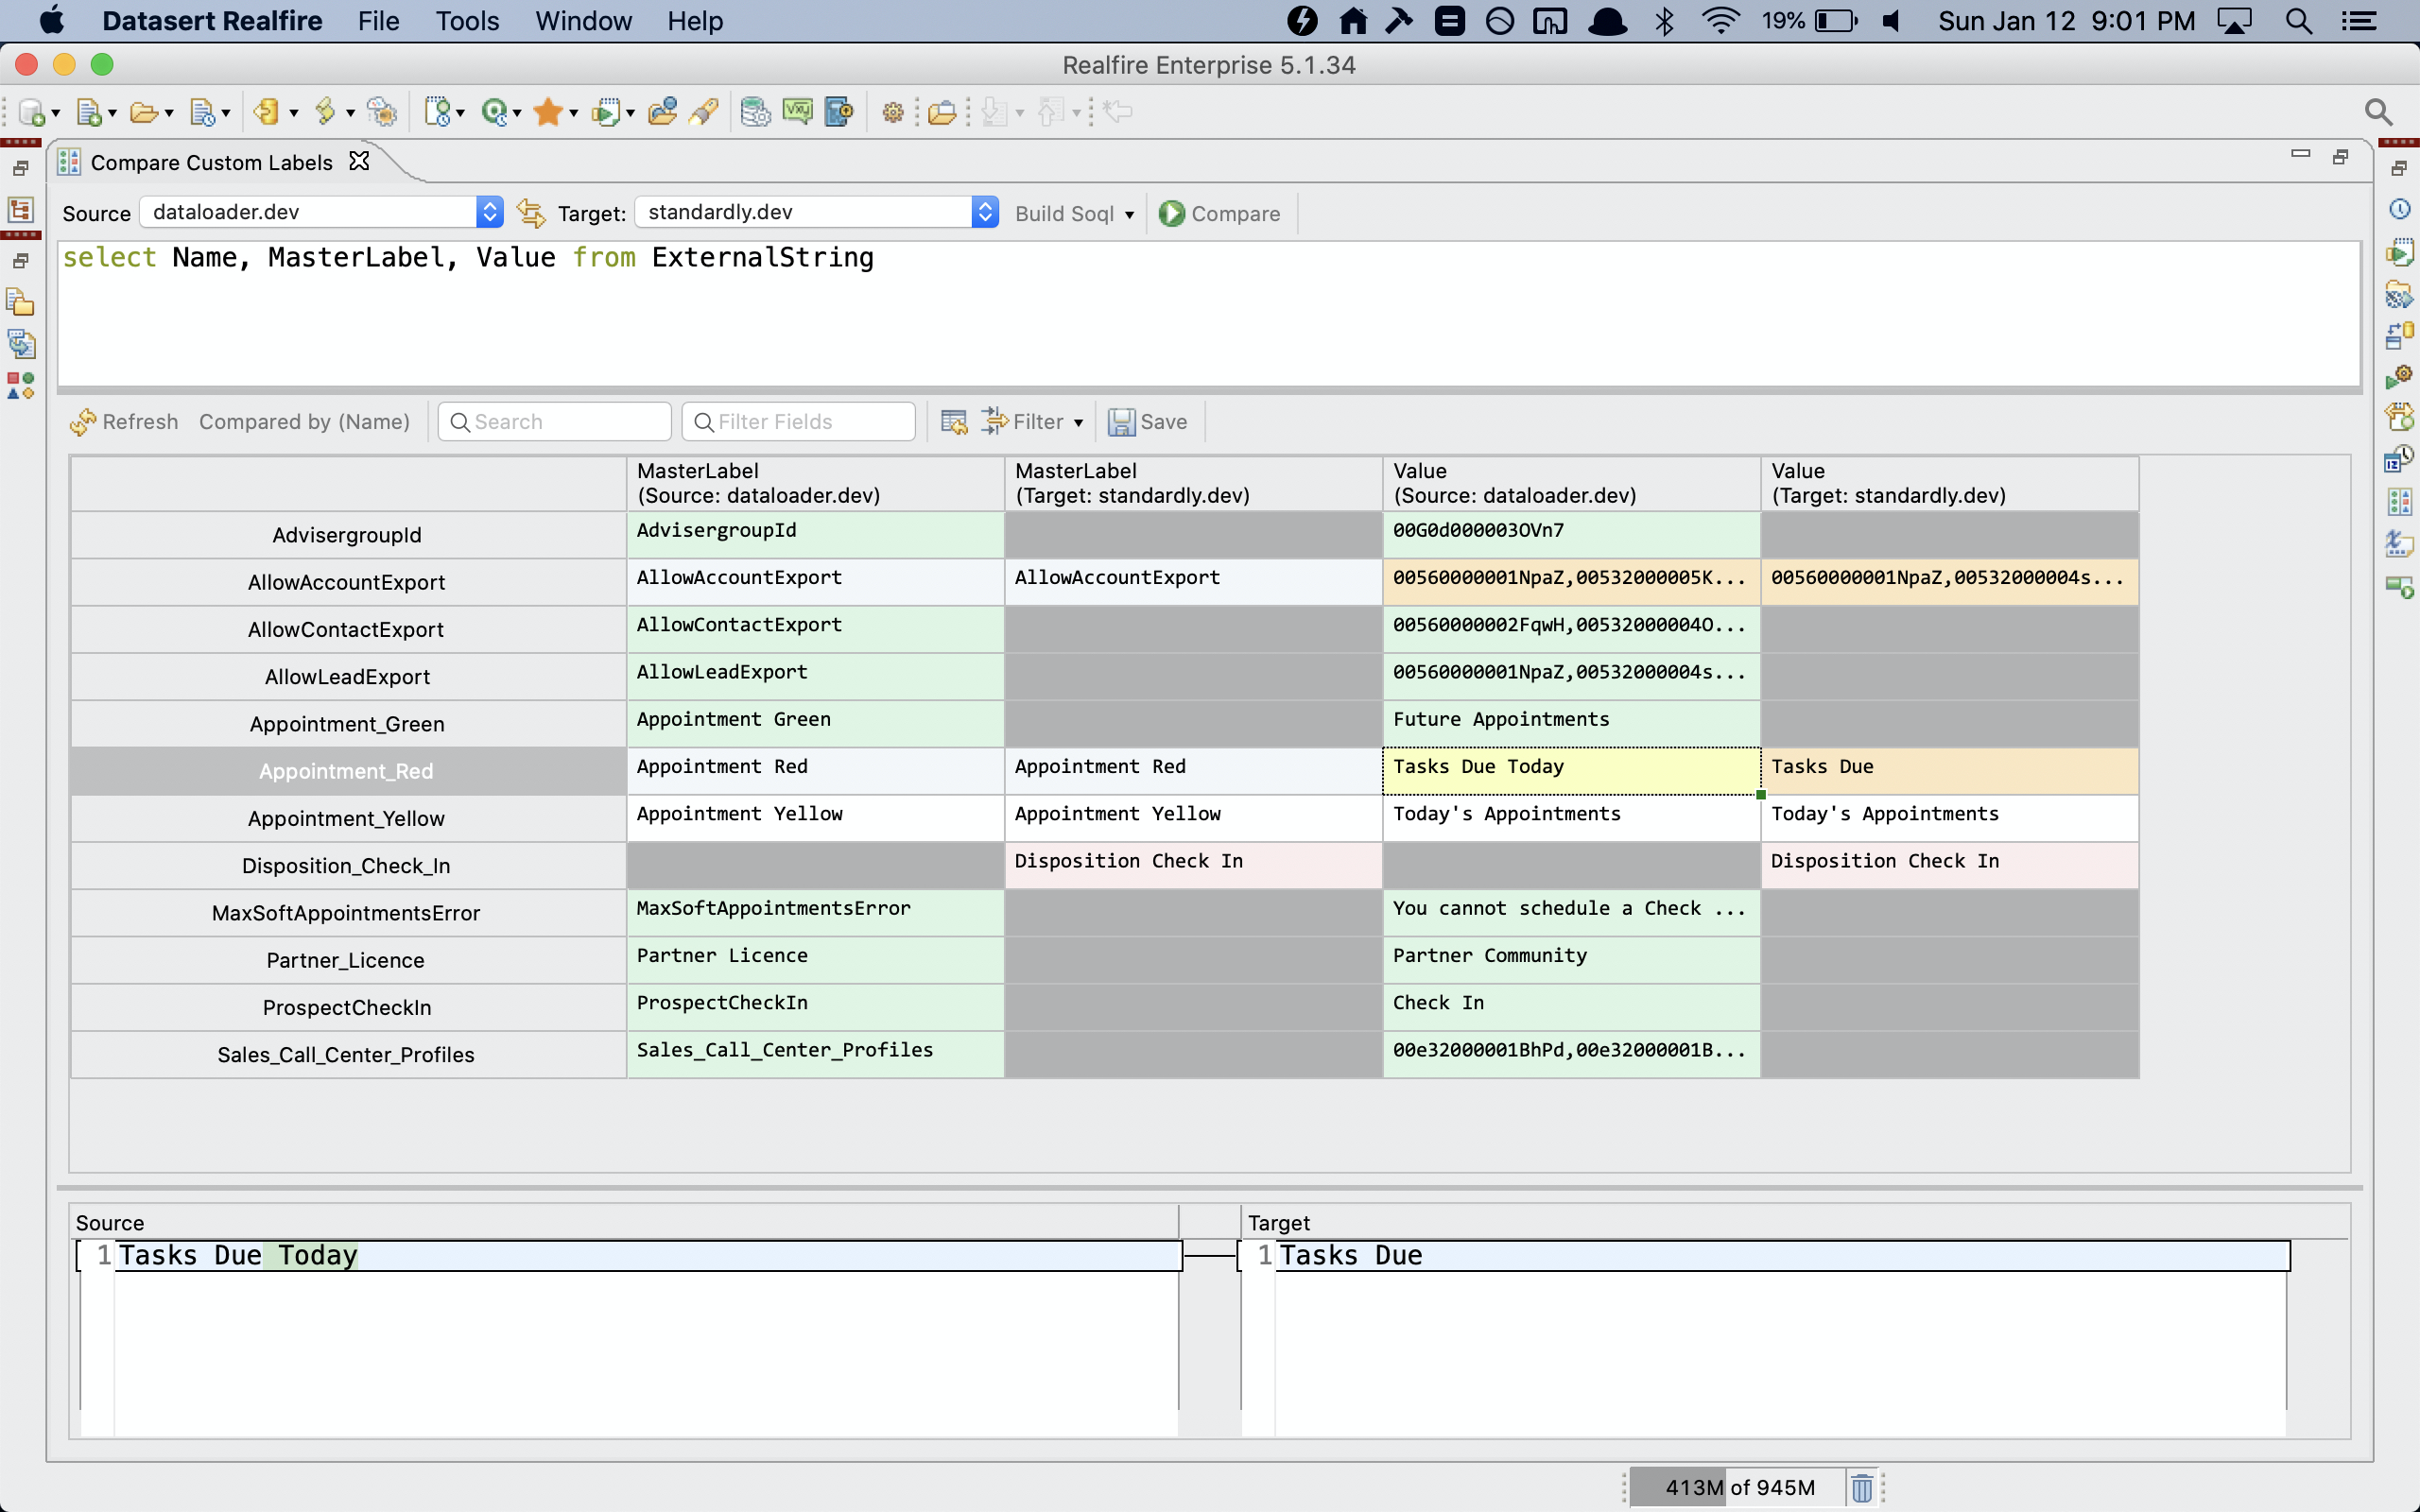Click the run script notepad icon

coord(606,112)
